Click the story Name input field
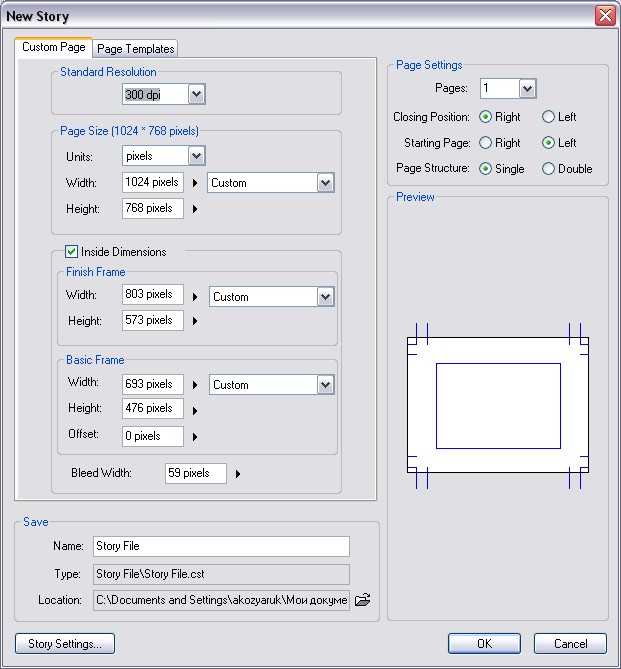The height and width of the screenshot is (669, 621). [x=221, y=546]
